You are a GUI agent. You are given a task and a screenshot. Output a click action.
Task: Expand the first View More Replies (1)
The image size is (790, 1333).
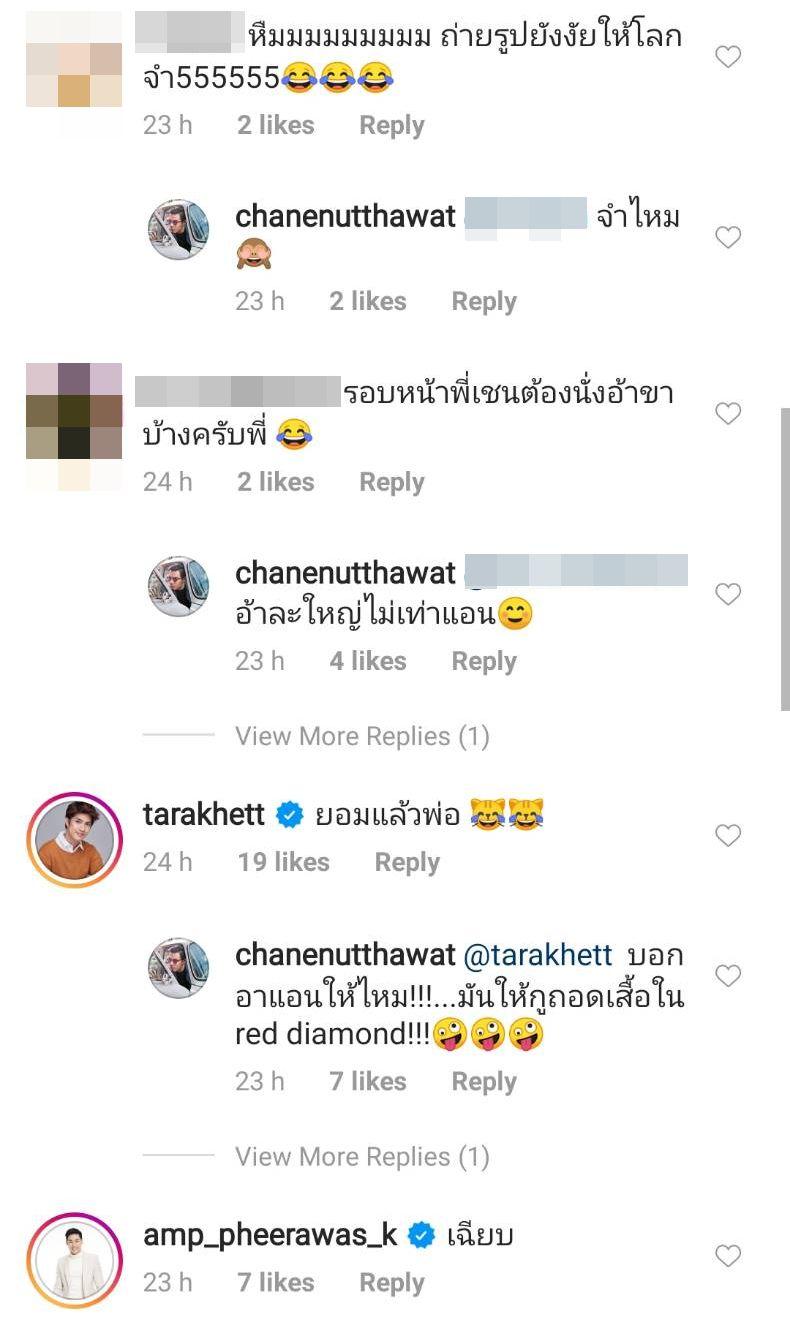362,737
